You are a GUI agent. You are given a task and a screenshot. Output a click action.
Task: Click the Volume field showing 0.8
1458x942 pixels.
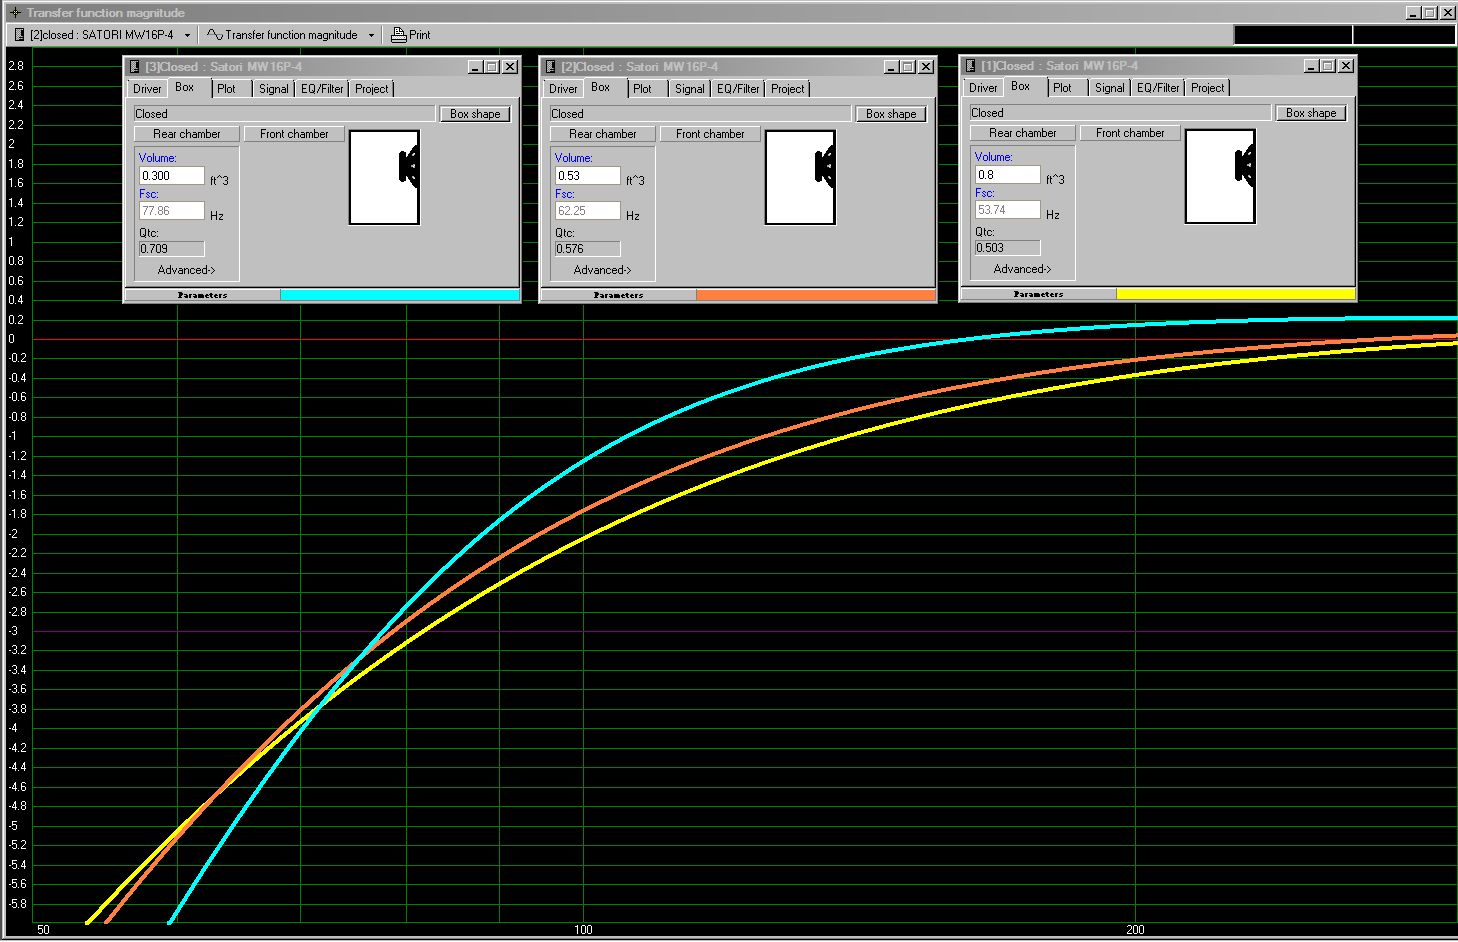tap(1008, 175)
